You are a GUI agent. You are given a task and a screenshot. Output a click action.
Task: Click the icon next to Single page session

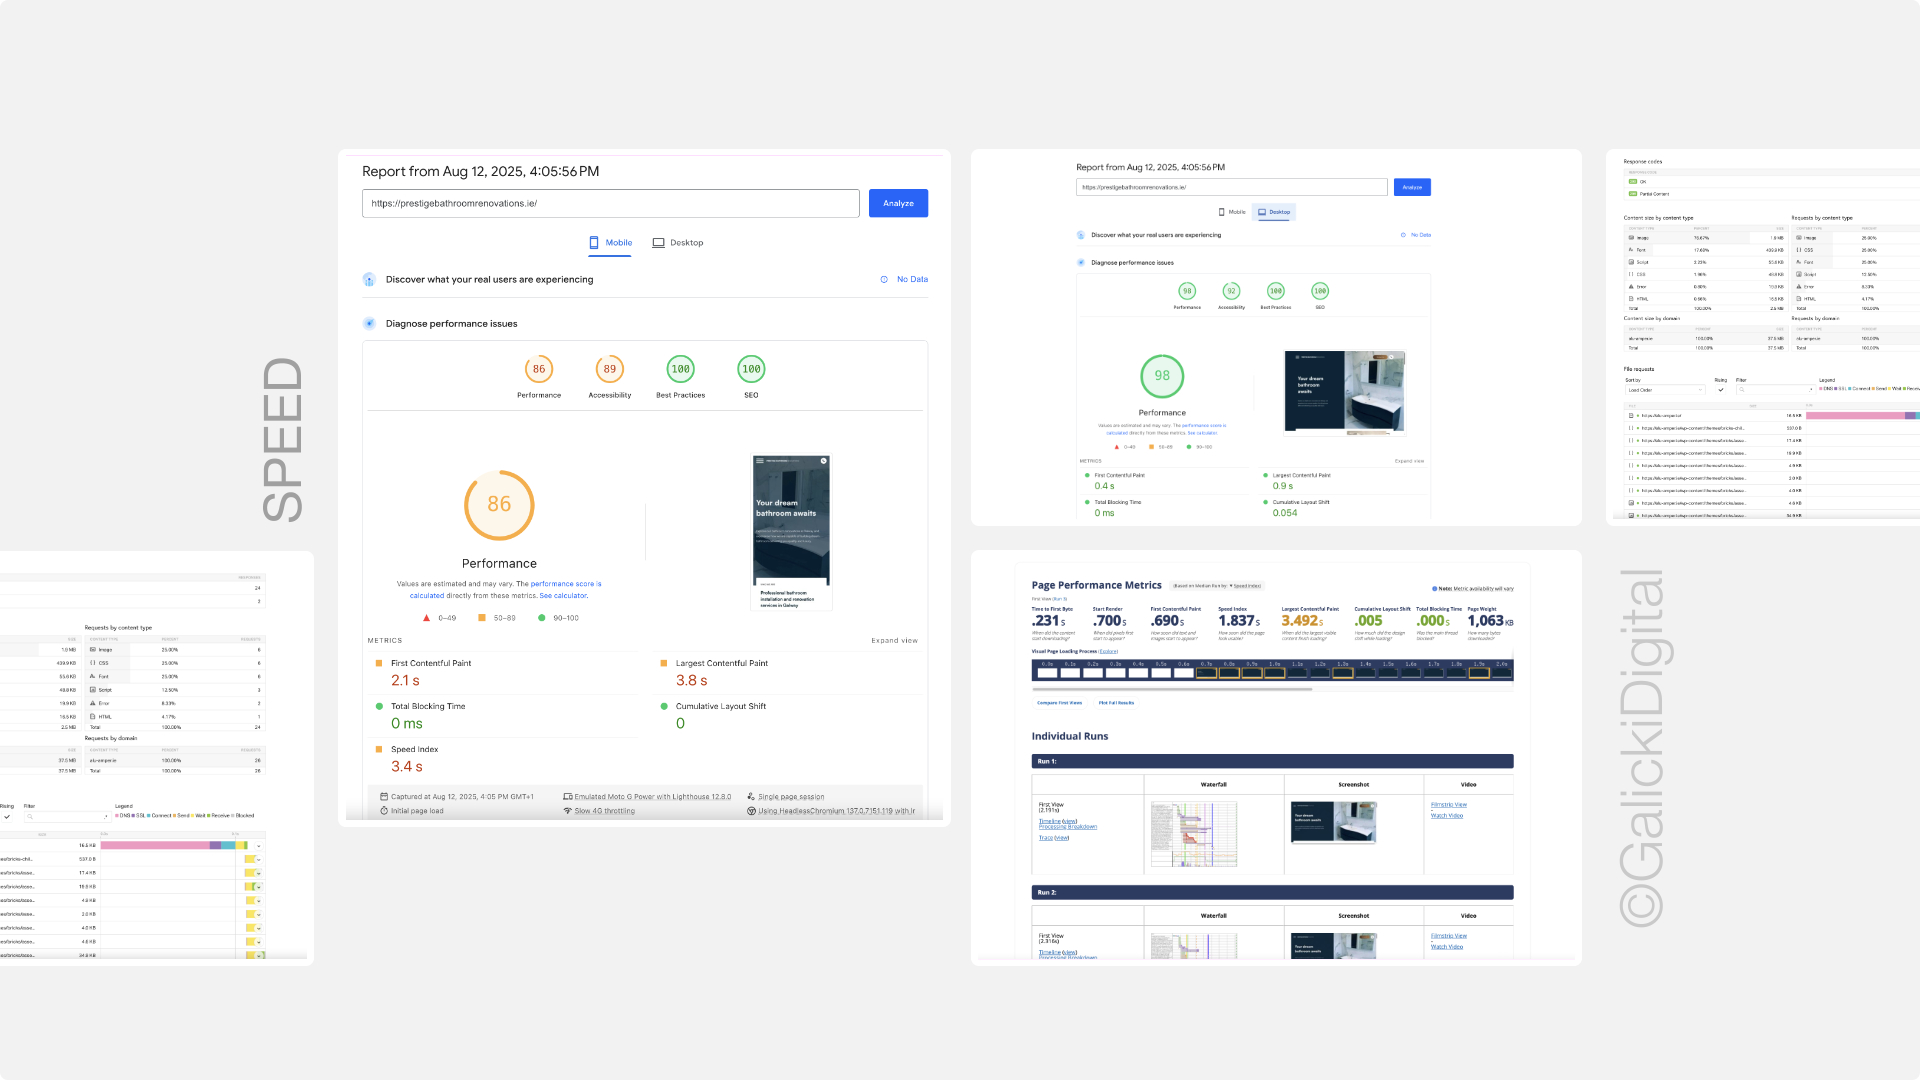click(751, 797)
